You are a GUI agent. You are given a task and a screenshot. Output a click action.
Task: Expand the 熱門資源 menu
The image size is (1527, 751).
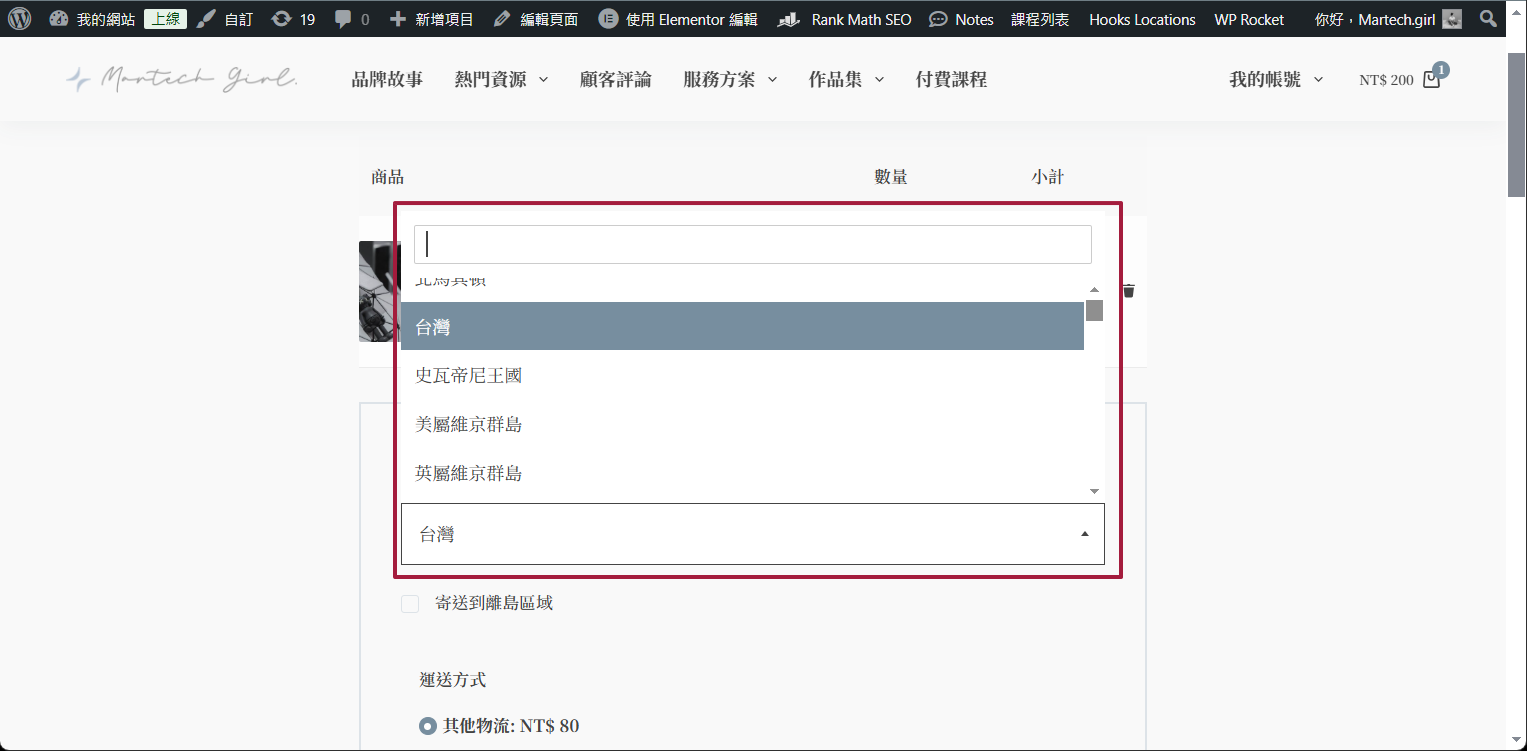point(501,80)
